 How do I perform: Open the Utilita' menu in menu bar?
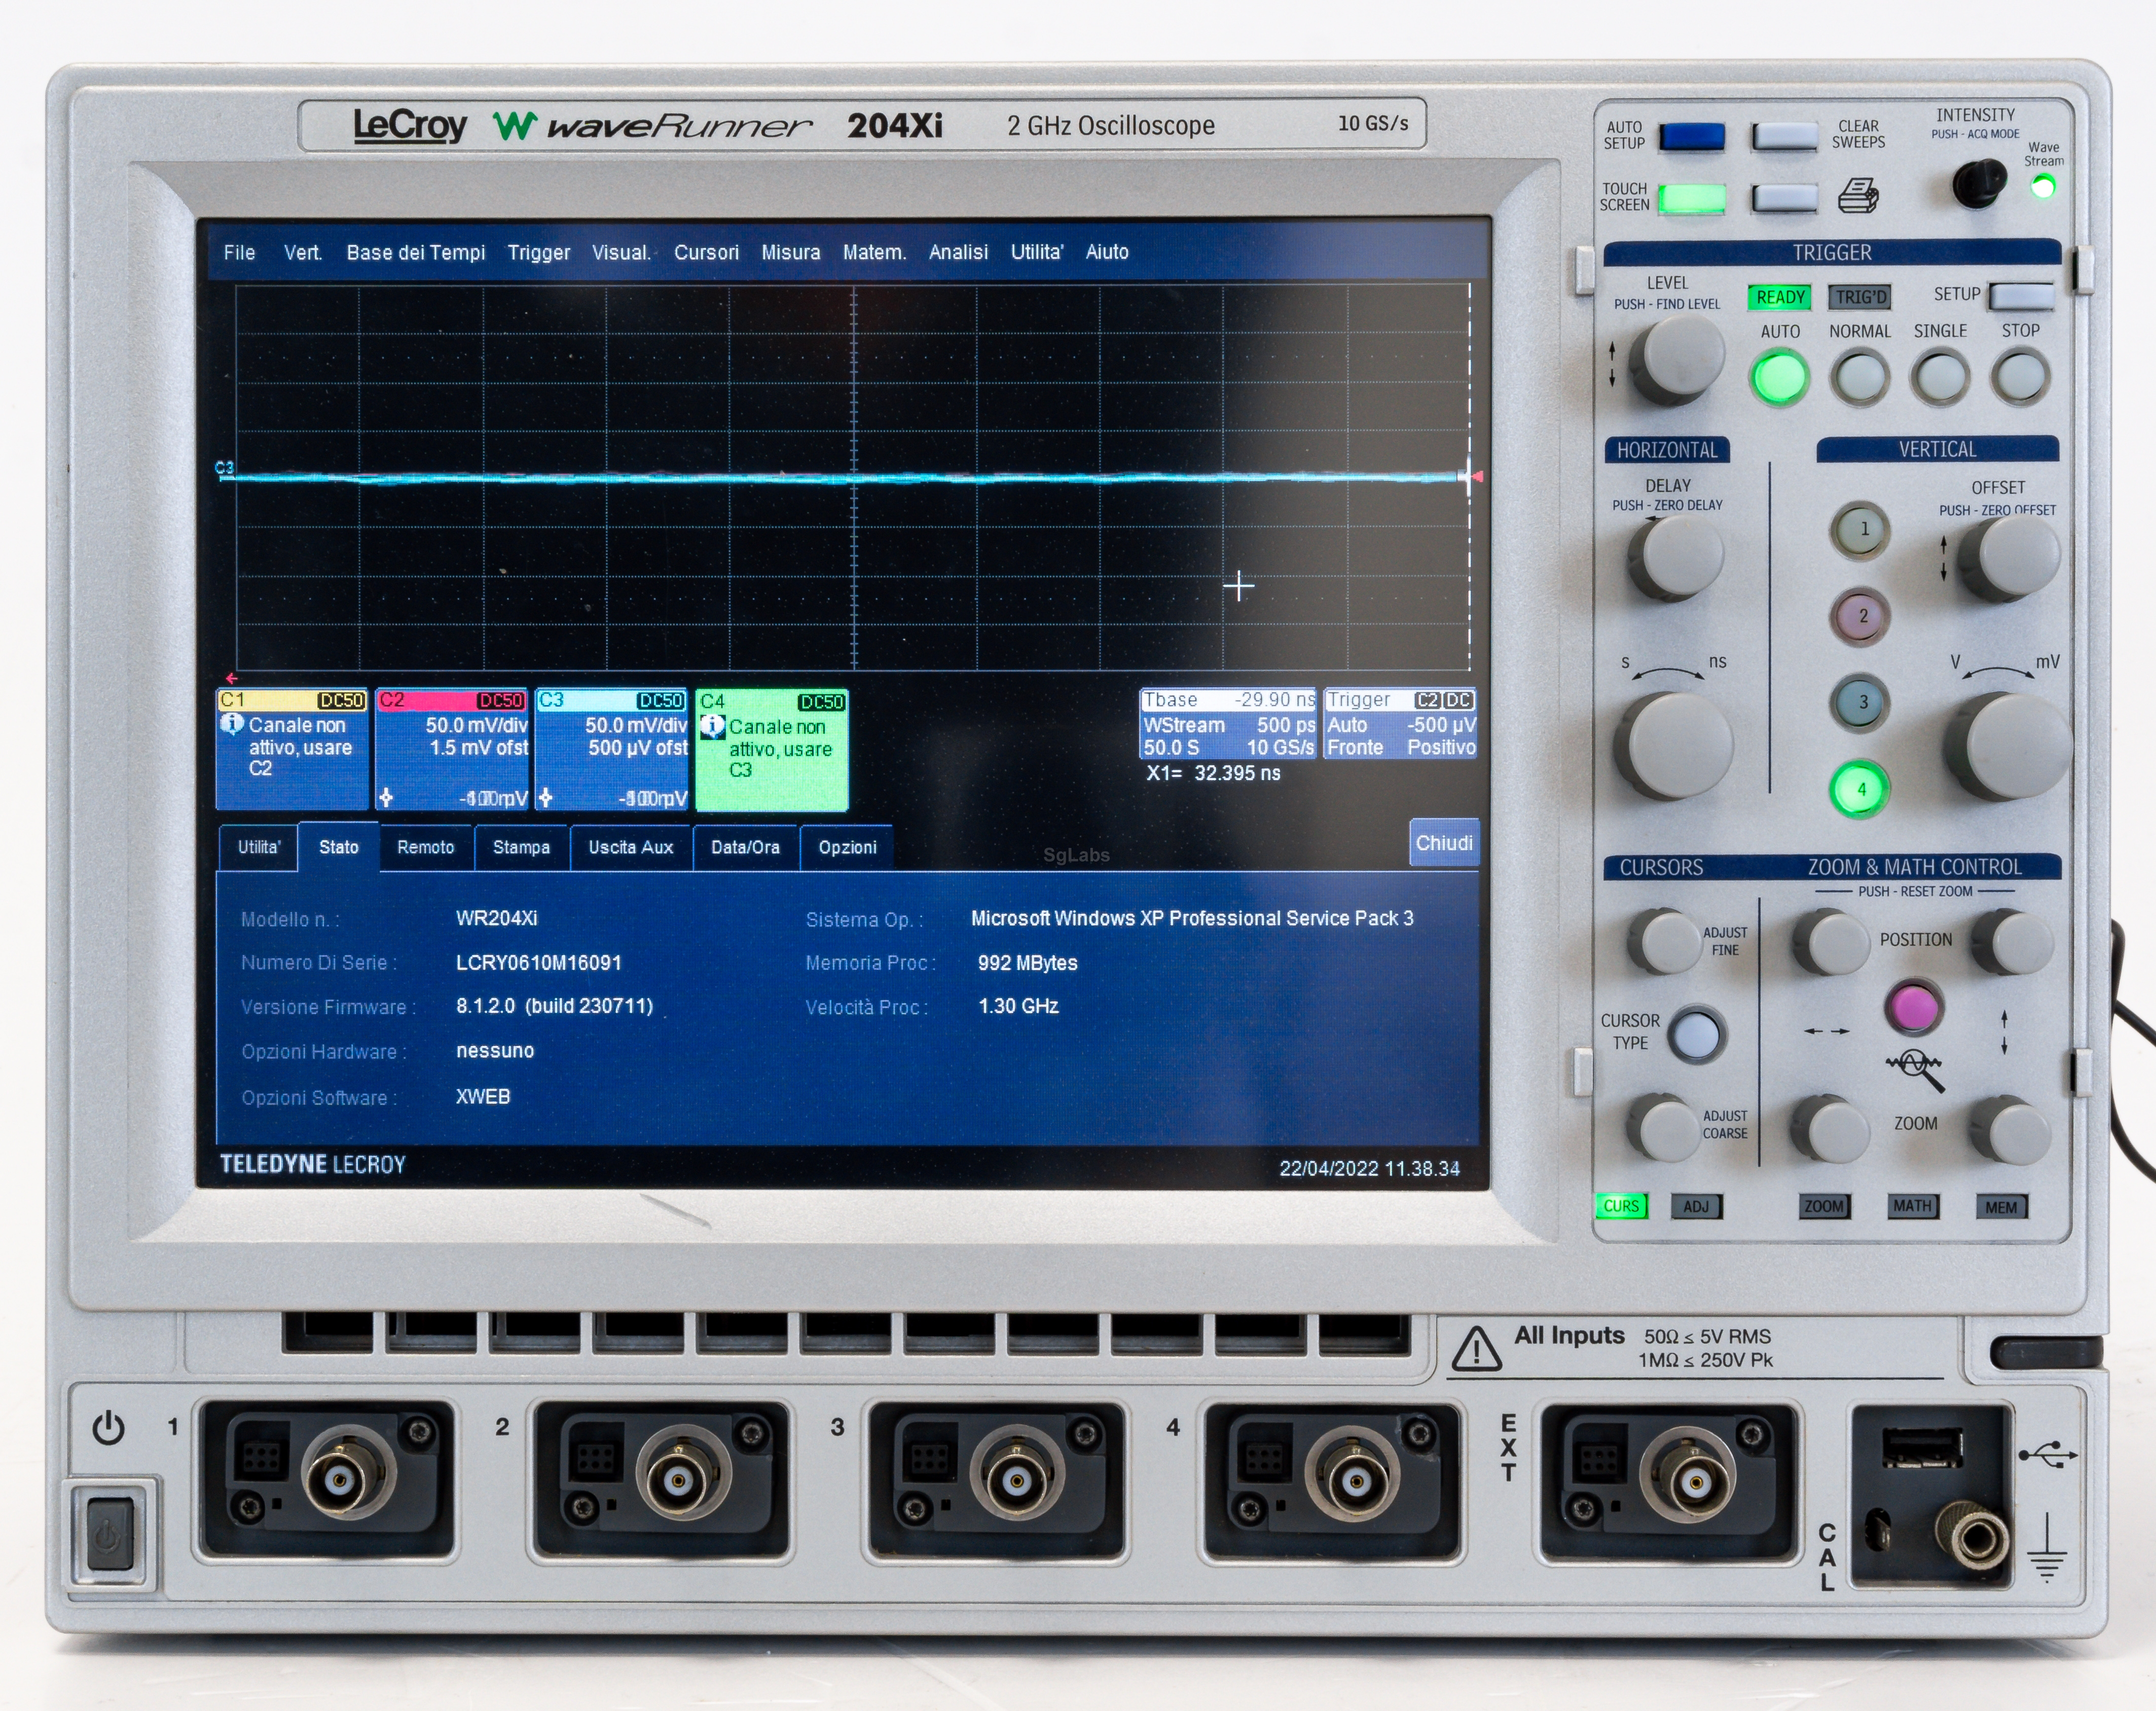point(1036,252)
